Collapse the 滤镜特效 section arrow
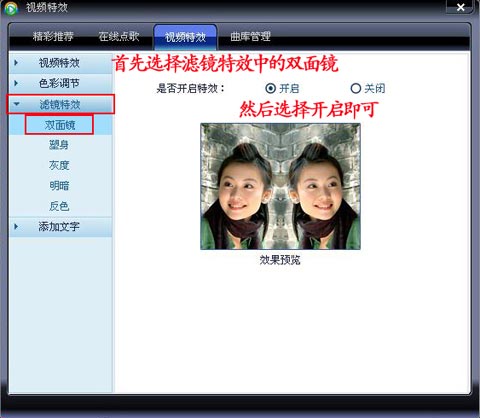Image resolution: width=480 pixels, height=418 pixels. click(16, 104)
